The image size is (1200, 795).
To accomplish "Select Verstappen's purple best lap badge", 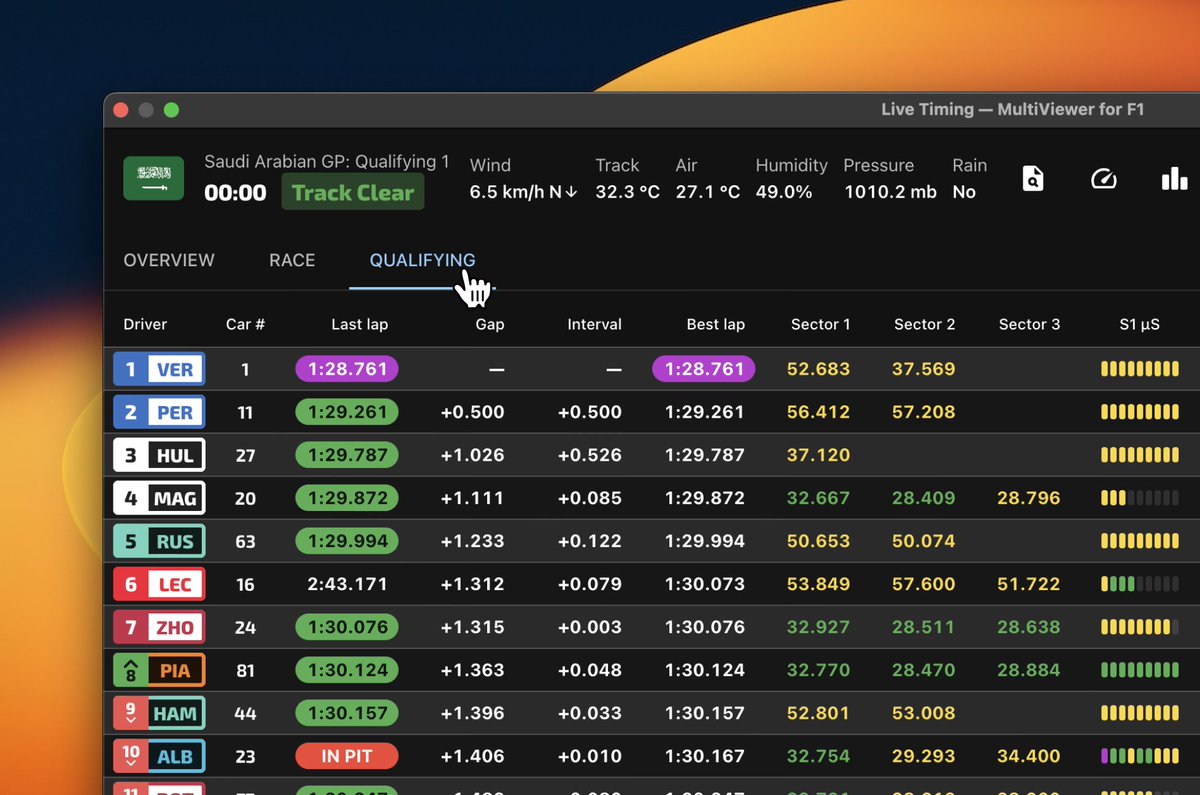I will pyautogui.click(x=703, y=369).
